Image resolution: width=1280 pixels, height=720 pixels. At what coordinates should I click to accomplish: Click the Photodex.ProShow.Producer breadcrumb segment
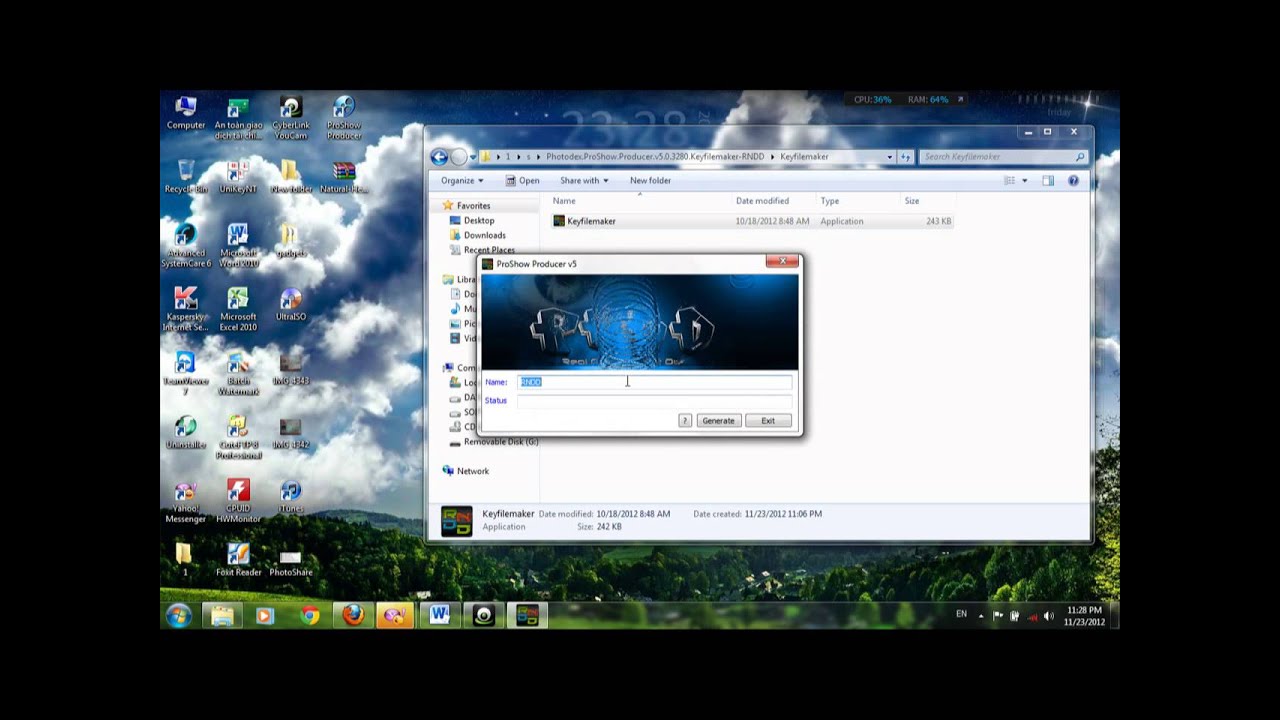[x=655, y=157]
